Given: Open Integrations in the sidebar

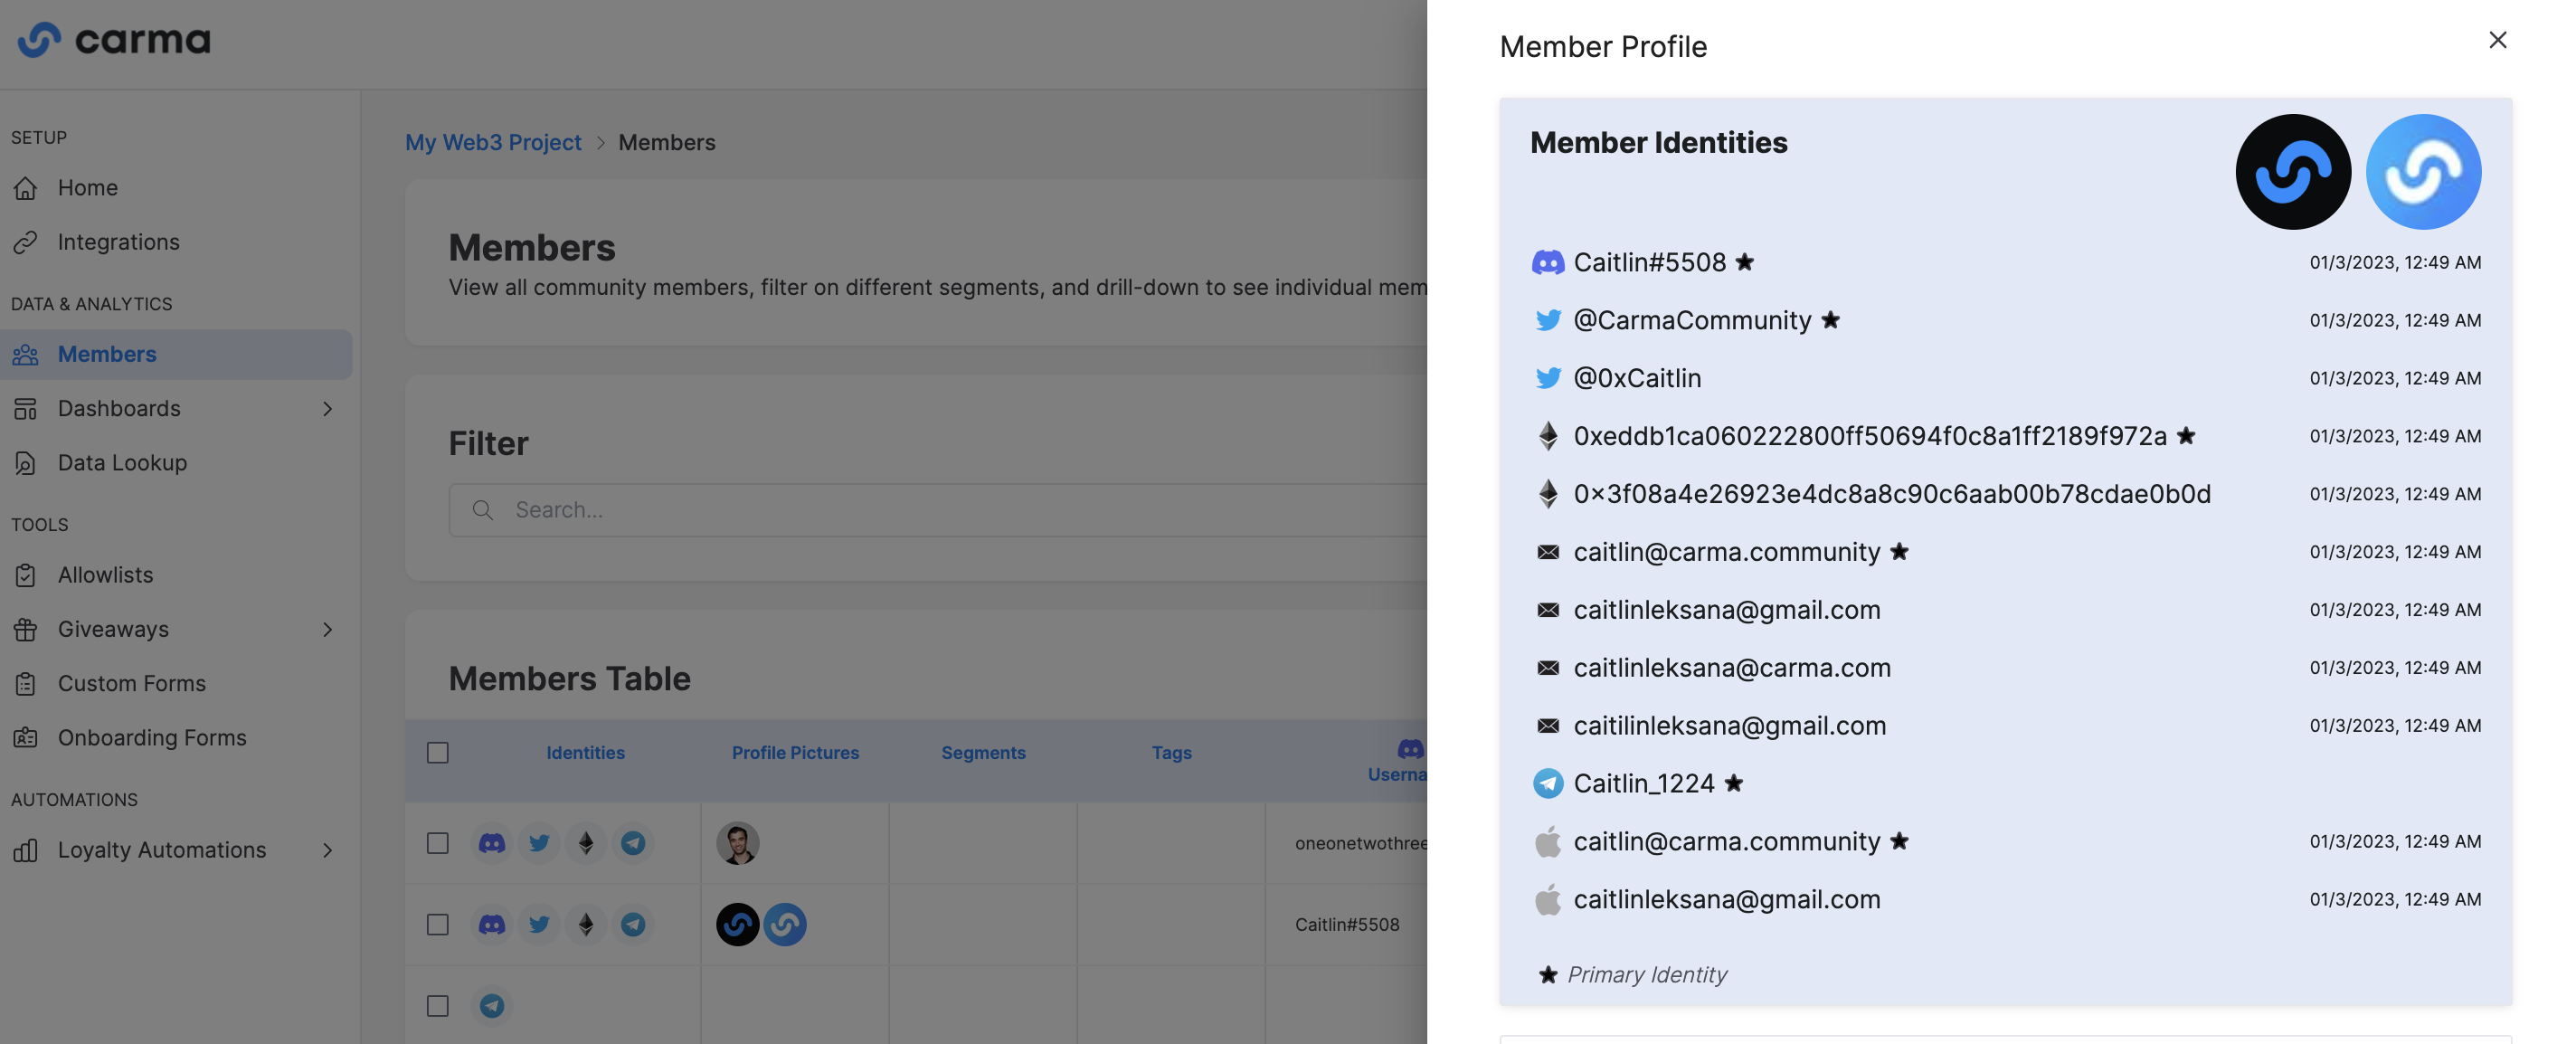Looking at the screenshot, I should 118,242.
